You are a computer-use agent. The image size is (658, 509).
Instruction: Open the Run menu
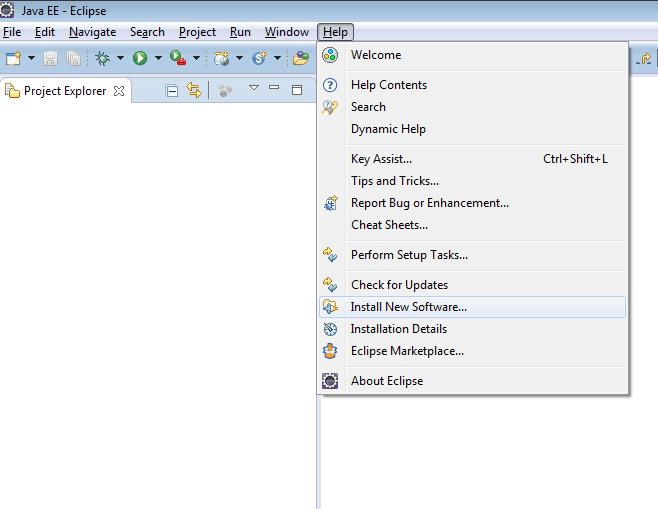240,32
